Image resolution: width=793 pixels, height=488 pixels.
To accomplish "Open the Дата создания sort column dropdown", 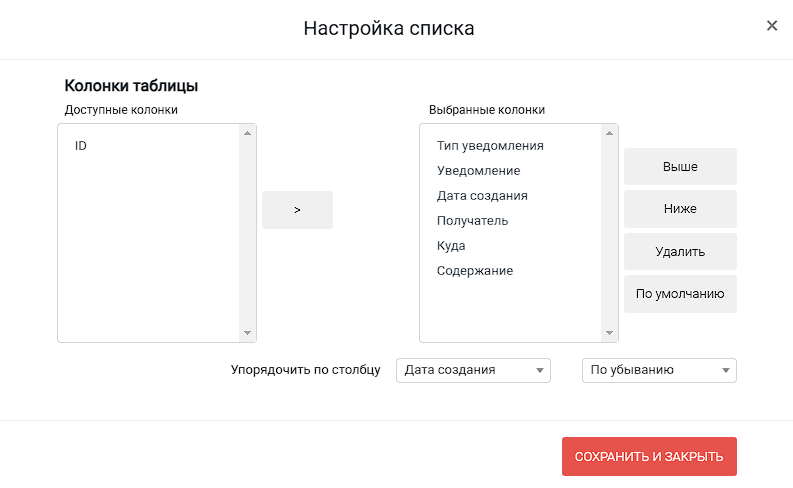I will pyautogui.click(x=473, y=370).
